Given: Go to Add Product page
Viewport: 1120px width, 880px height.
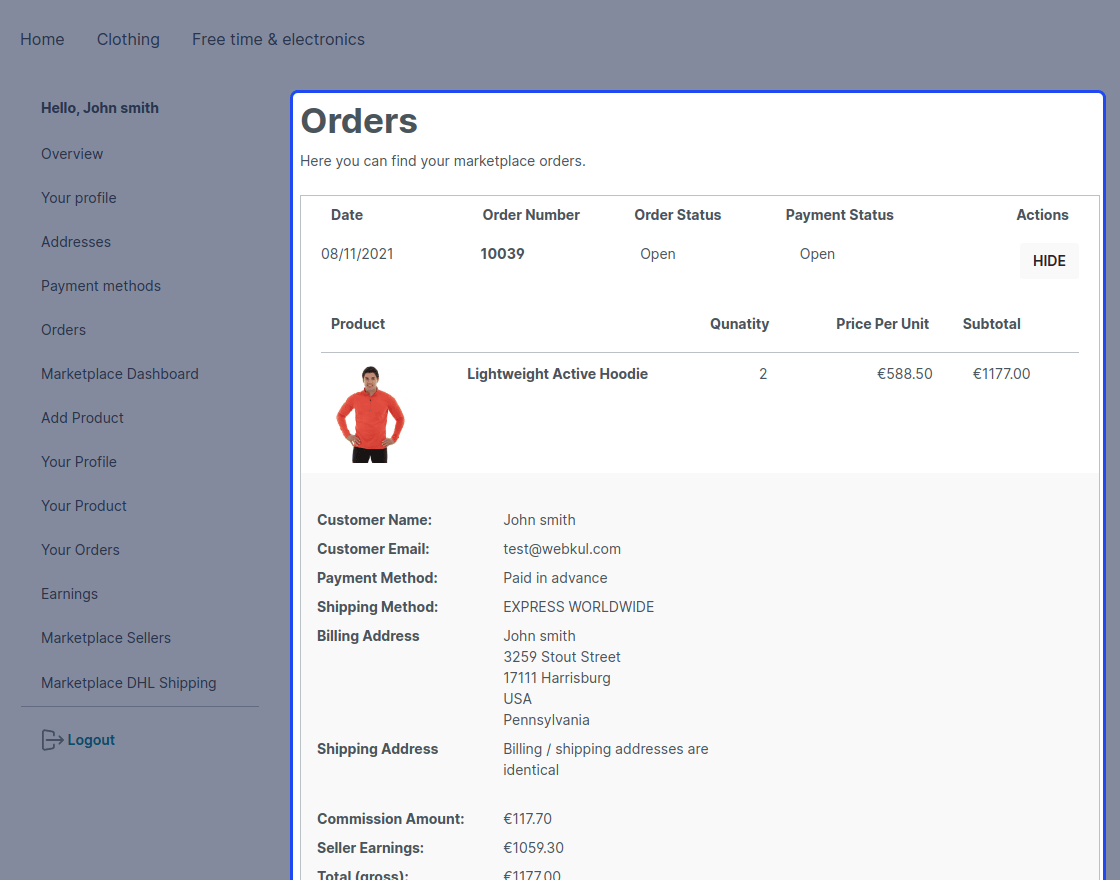Looking at the screenshot, I should (82, 418).
